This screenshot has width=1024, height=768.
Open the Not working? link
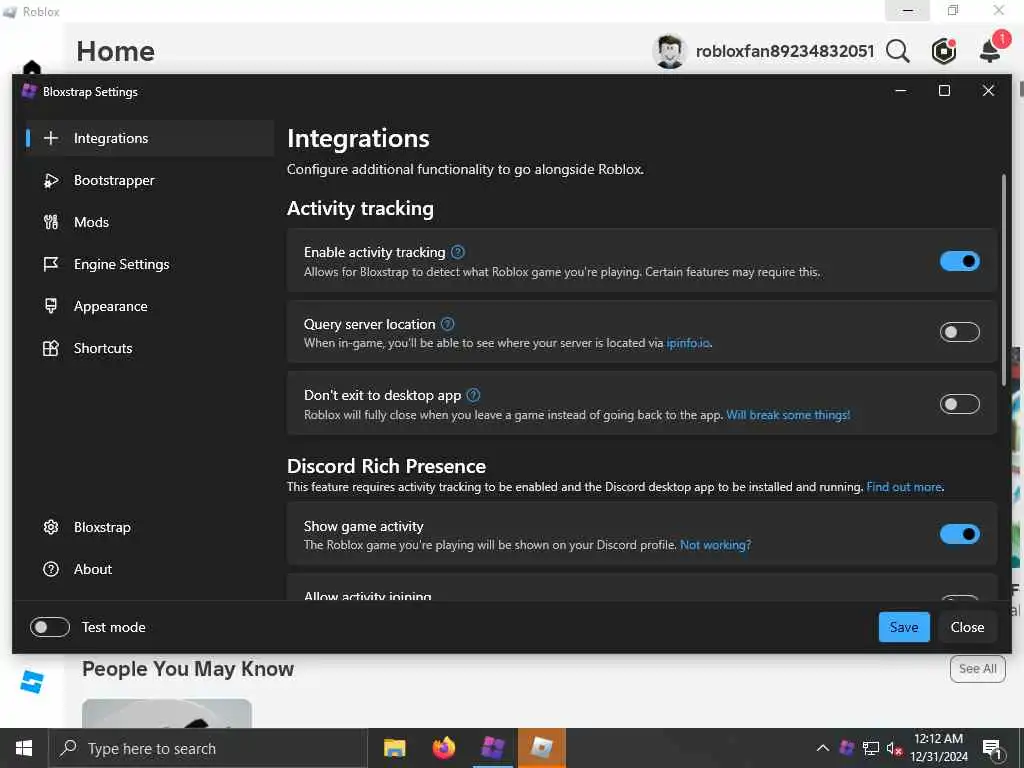coord(715,545)
